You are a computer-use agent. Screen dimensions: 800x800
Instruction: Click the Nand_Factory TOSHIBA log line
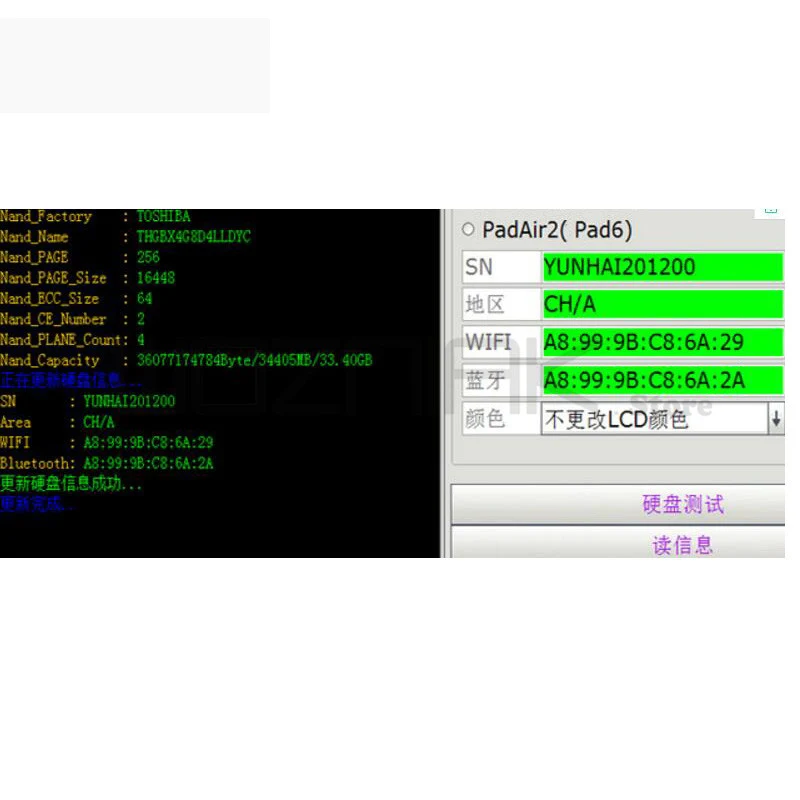coord(95,216)
